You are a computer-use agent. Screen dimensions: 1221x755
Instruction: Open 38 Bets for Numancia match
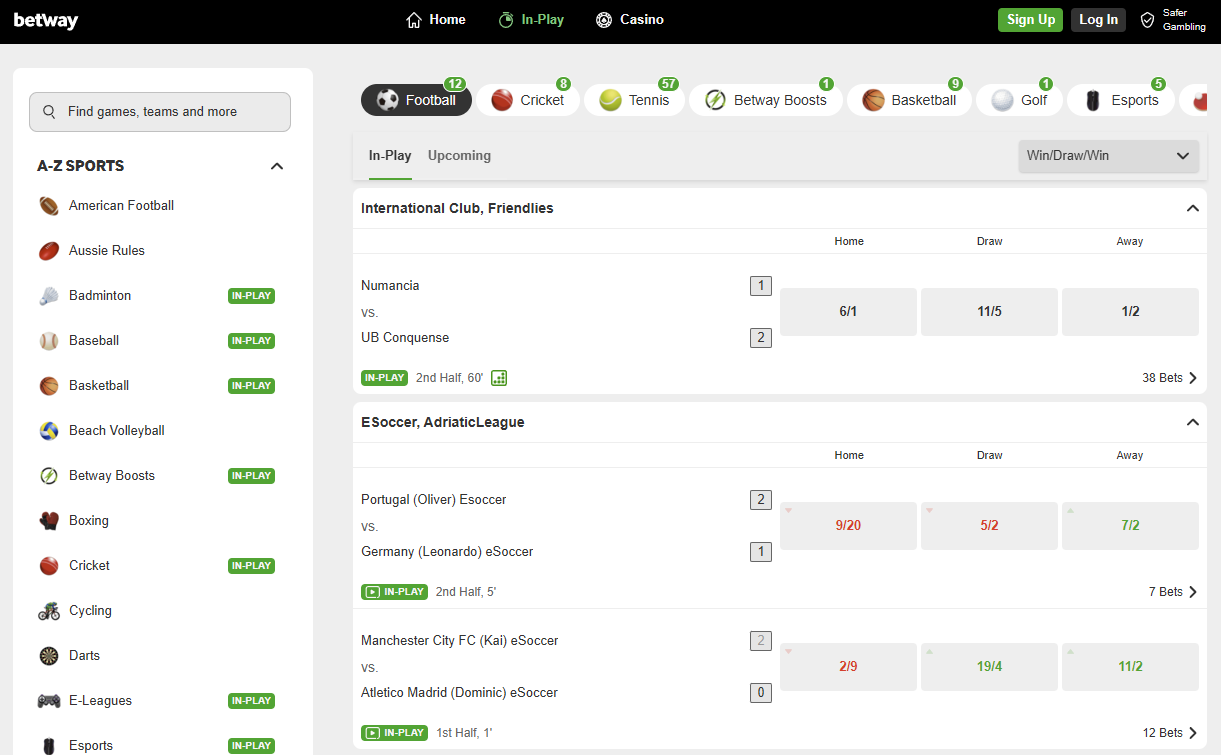pyautogui.click(x=1170, y=378)
